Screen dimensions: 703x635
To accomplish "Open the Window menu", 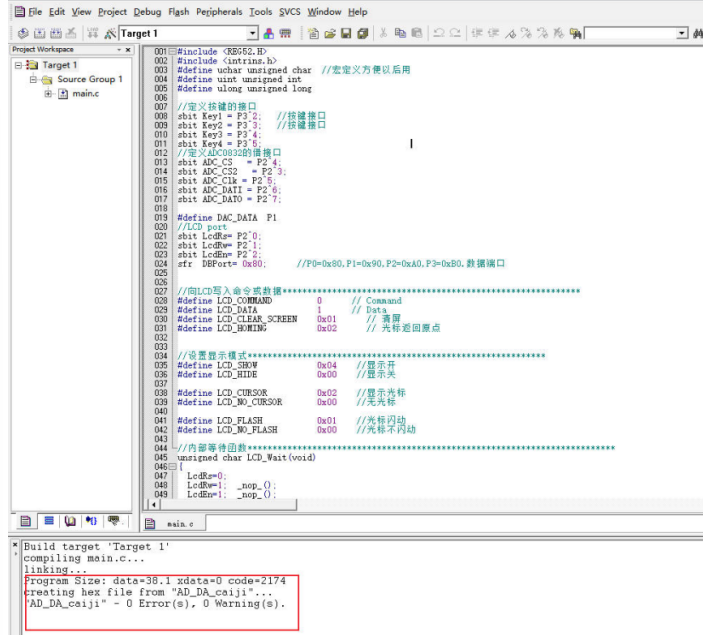I will [324, 12].
